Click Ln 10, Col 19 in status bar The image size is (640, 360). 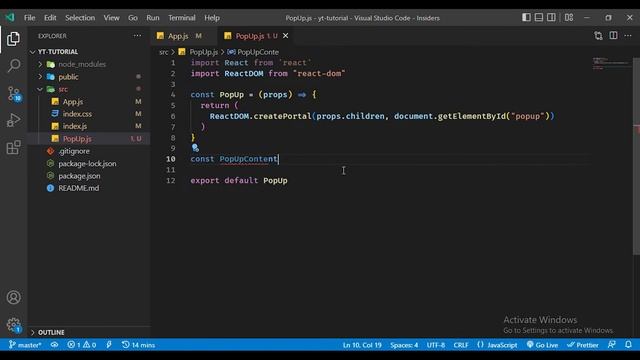362,345
